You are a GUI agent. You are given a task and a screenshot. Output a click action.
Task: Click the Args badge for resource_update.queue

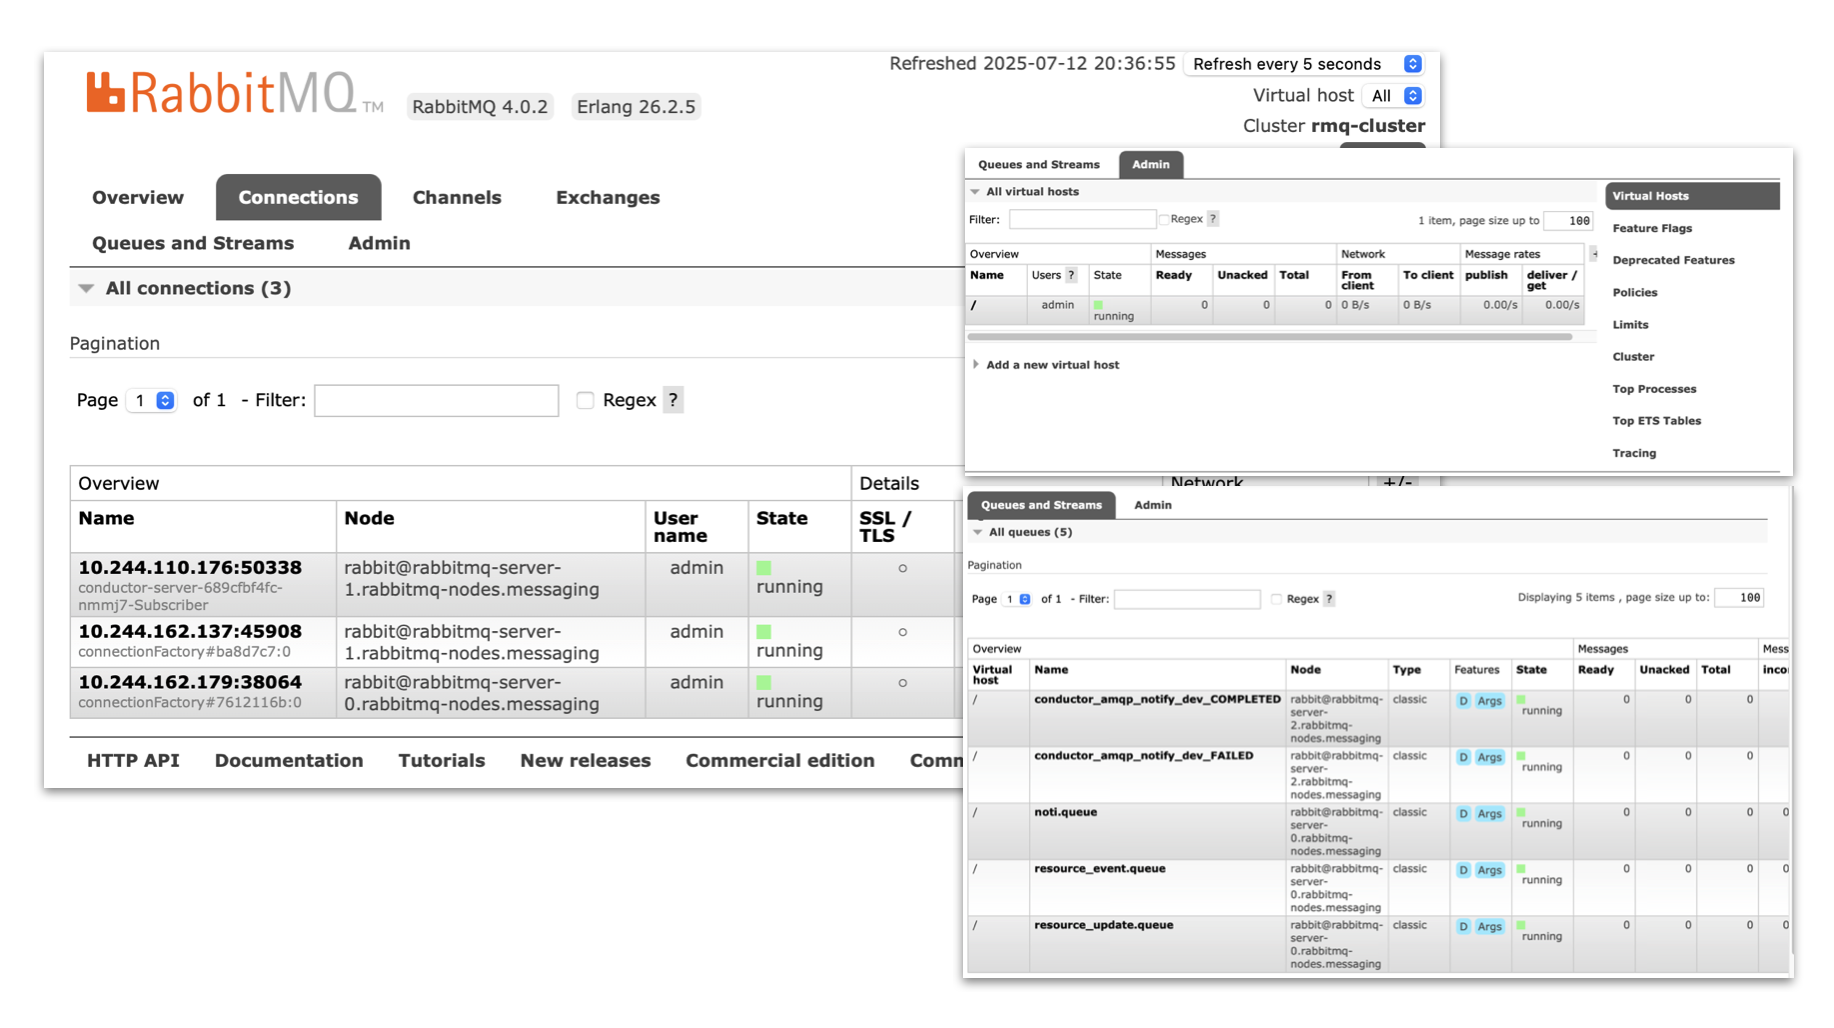1489,927
